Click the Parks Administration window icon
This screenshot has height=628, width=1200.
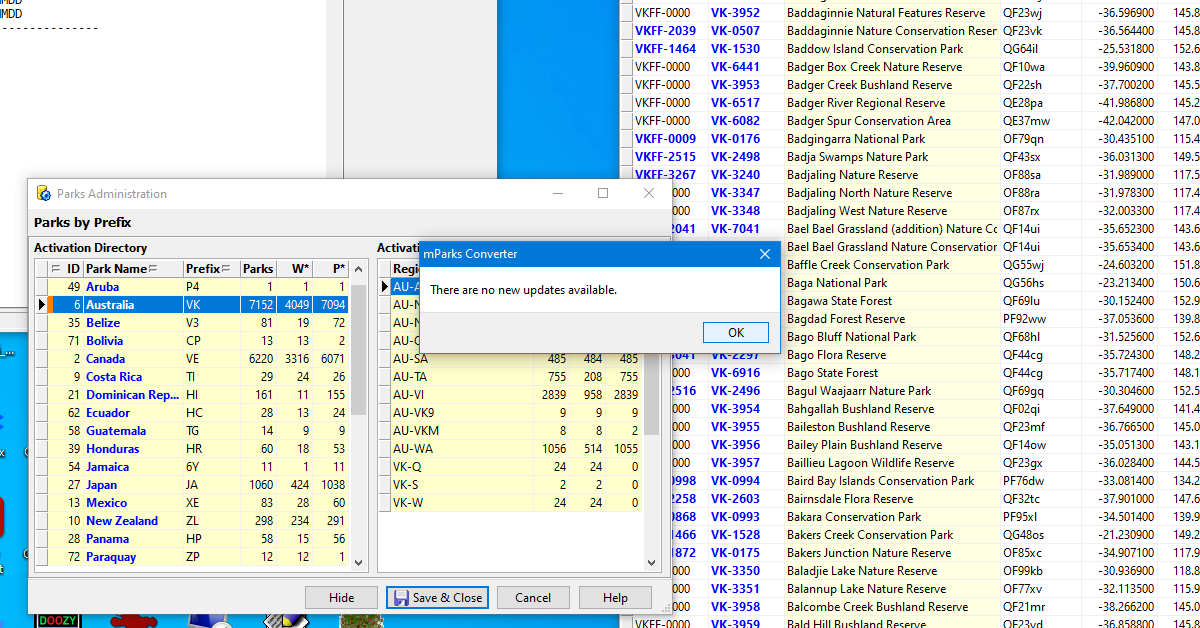[43, 194]
